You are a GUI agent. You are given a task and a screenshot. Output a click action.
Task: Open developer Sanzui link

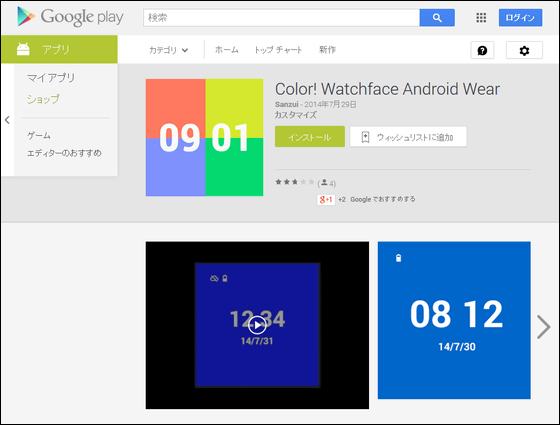tap(286, 104)
